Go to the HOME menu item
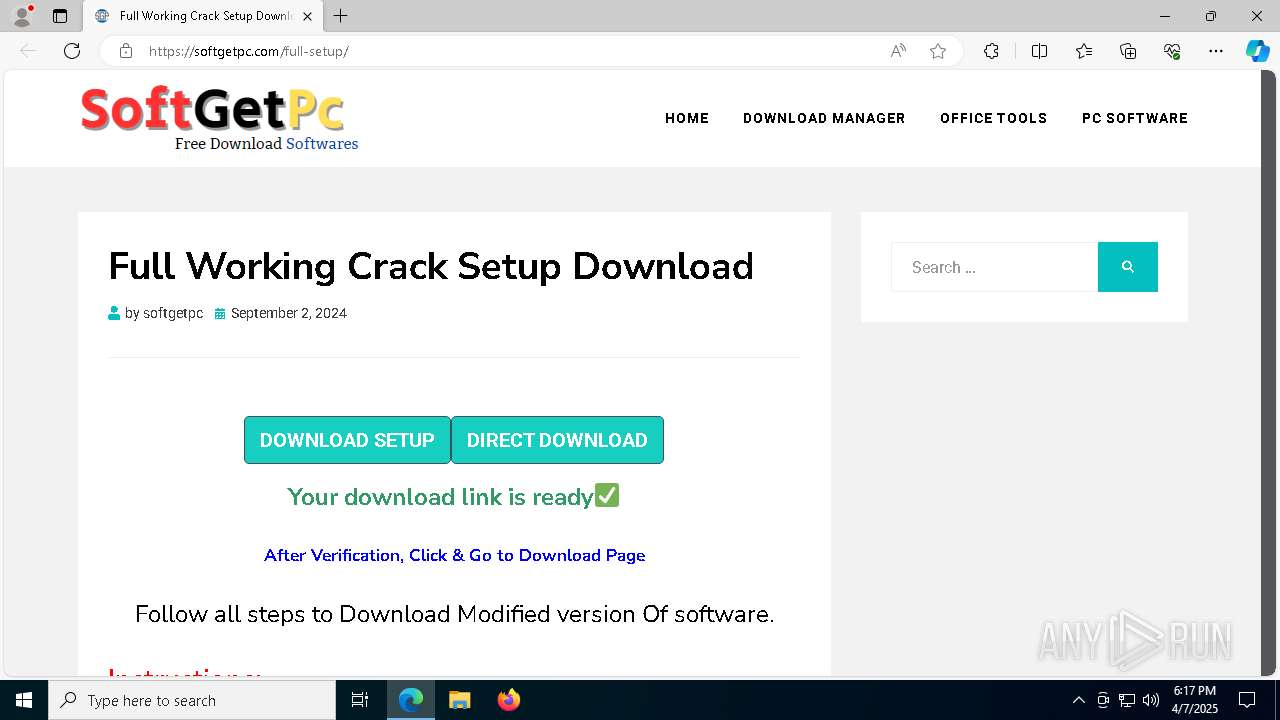 [687, 118]
